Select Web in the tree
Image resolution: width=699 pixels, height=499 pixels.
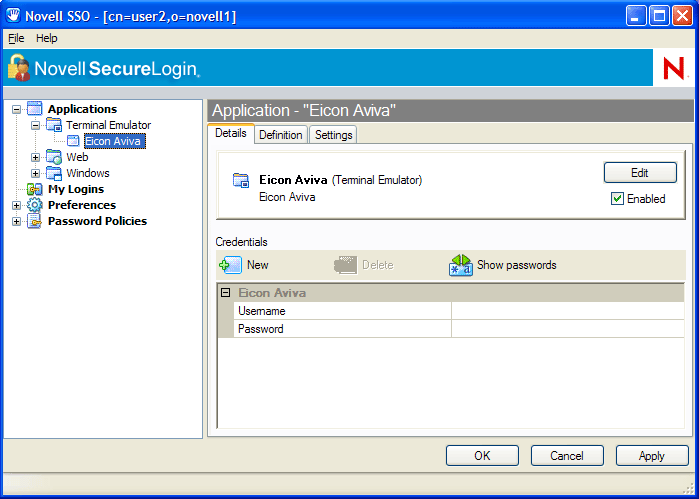pos(77,157)
